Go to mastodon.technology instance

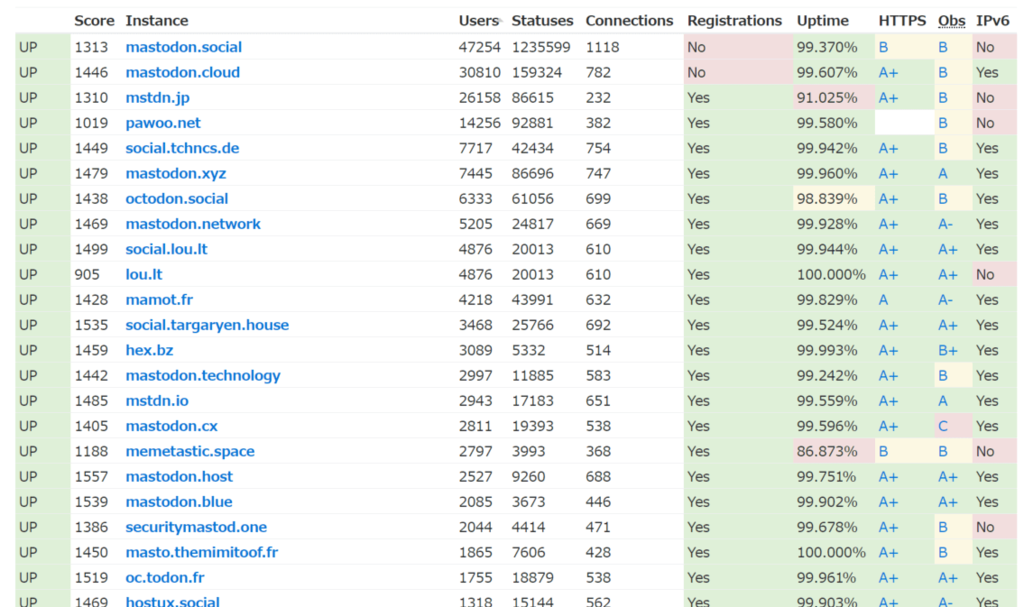click(x=202, y=376)
